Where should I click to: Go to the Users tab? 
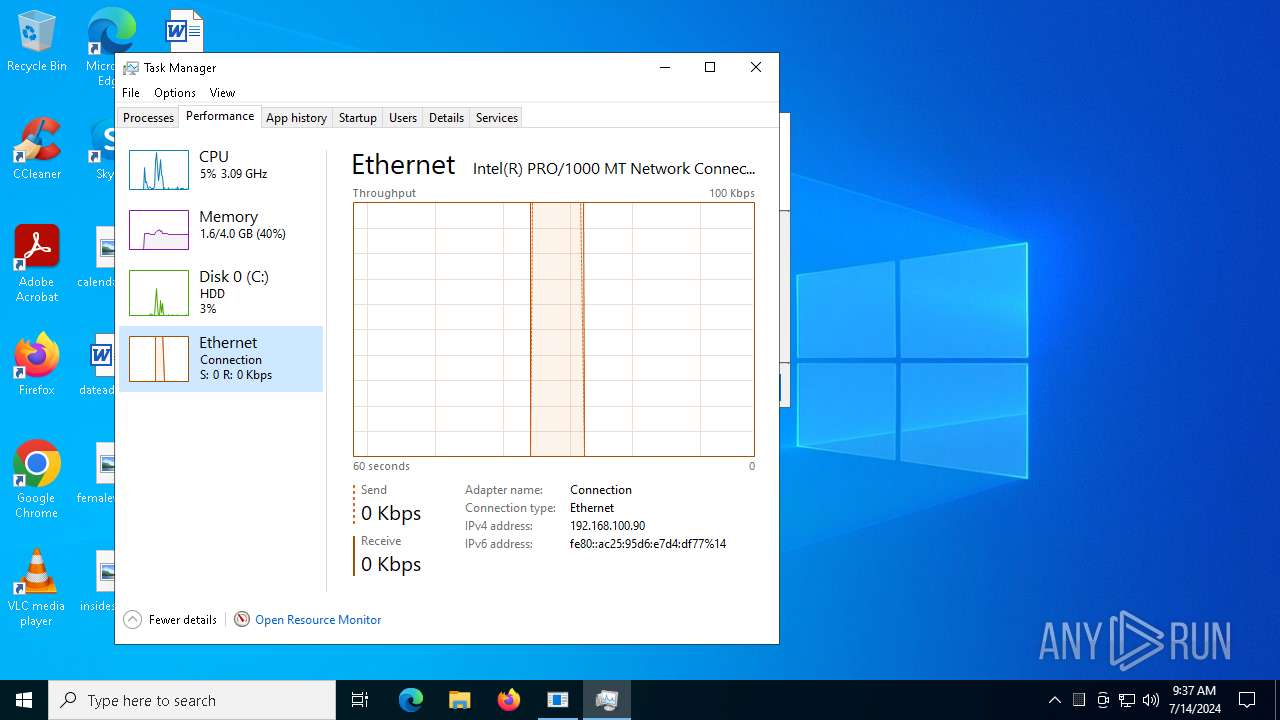(x=403, y=118)
